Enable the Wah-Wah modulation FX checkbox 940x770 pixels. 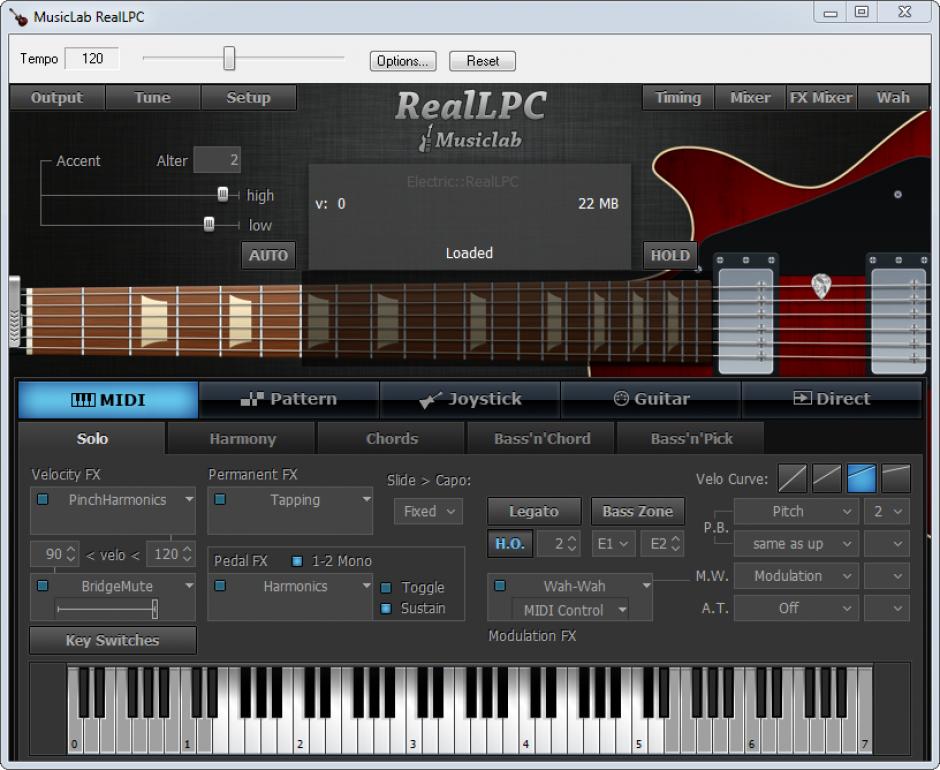click(x=499, y=585)
